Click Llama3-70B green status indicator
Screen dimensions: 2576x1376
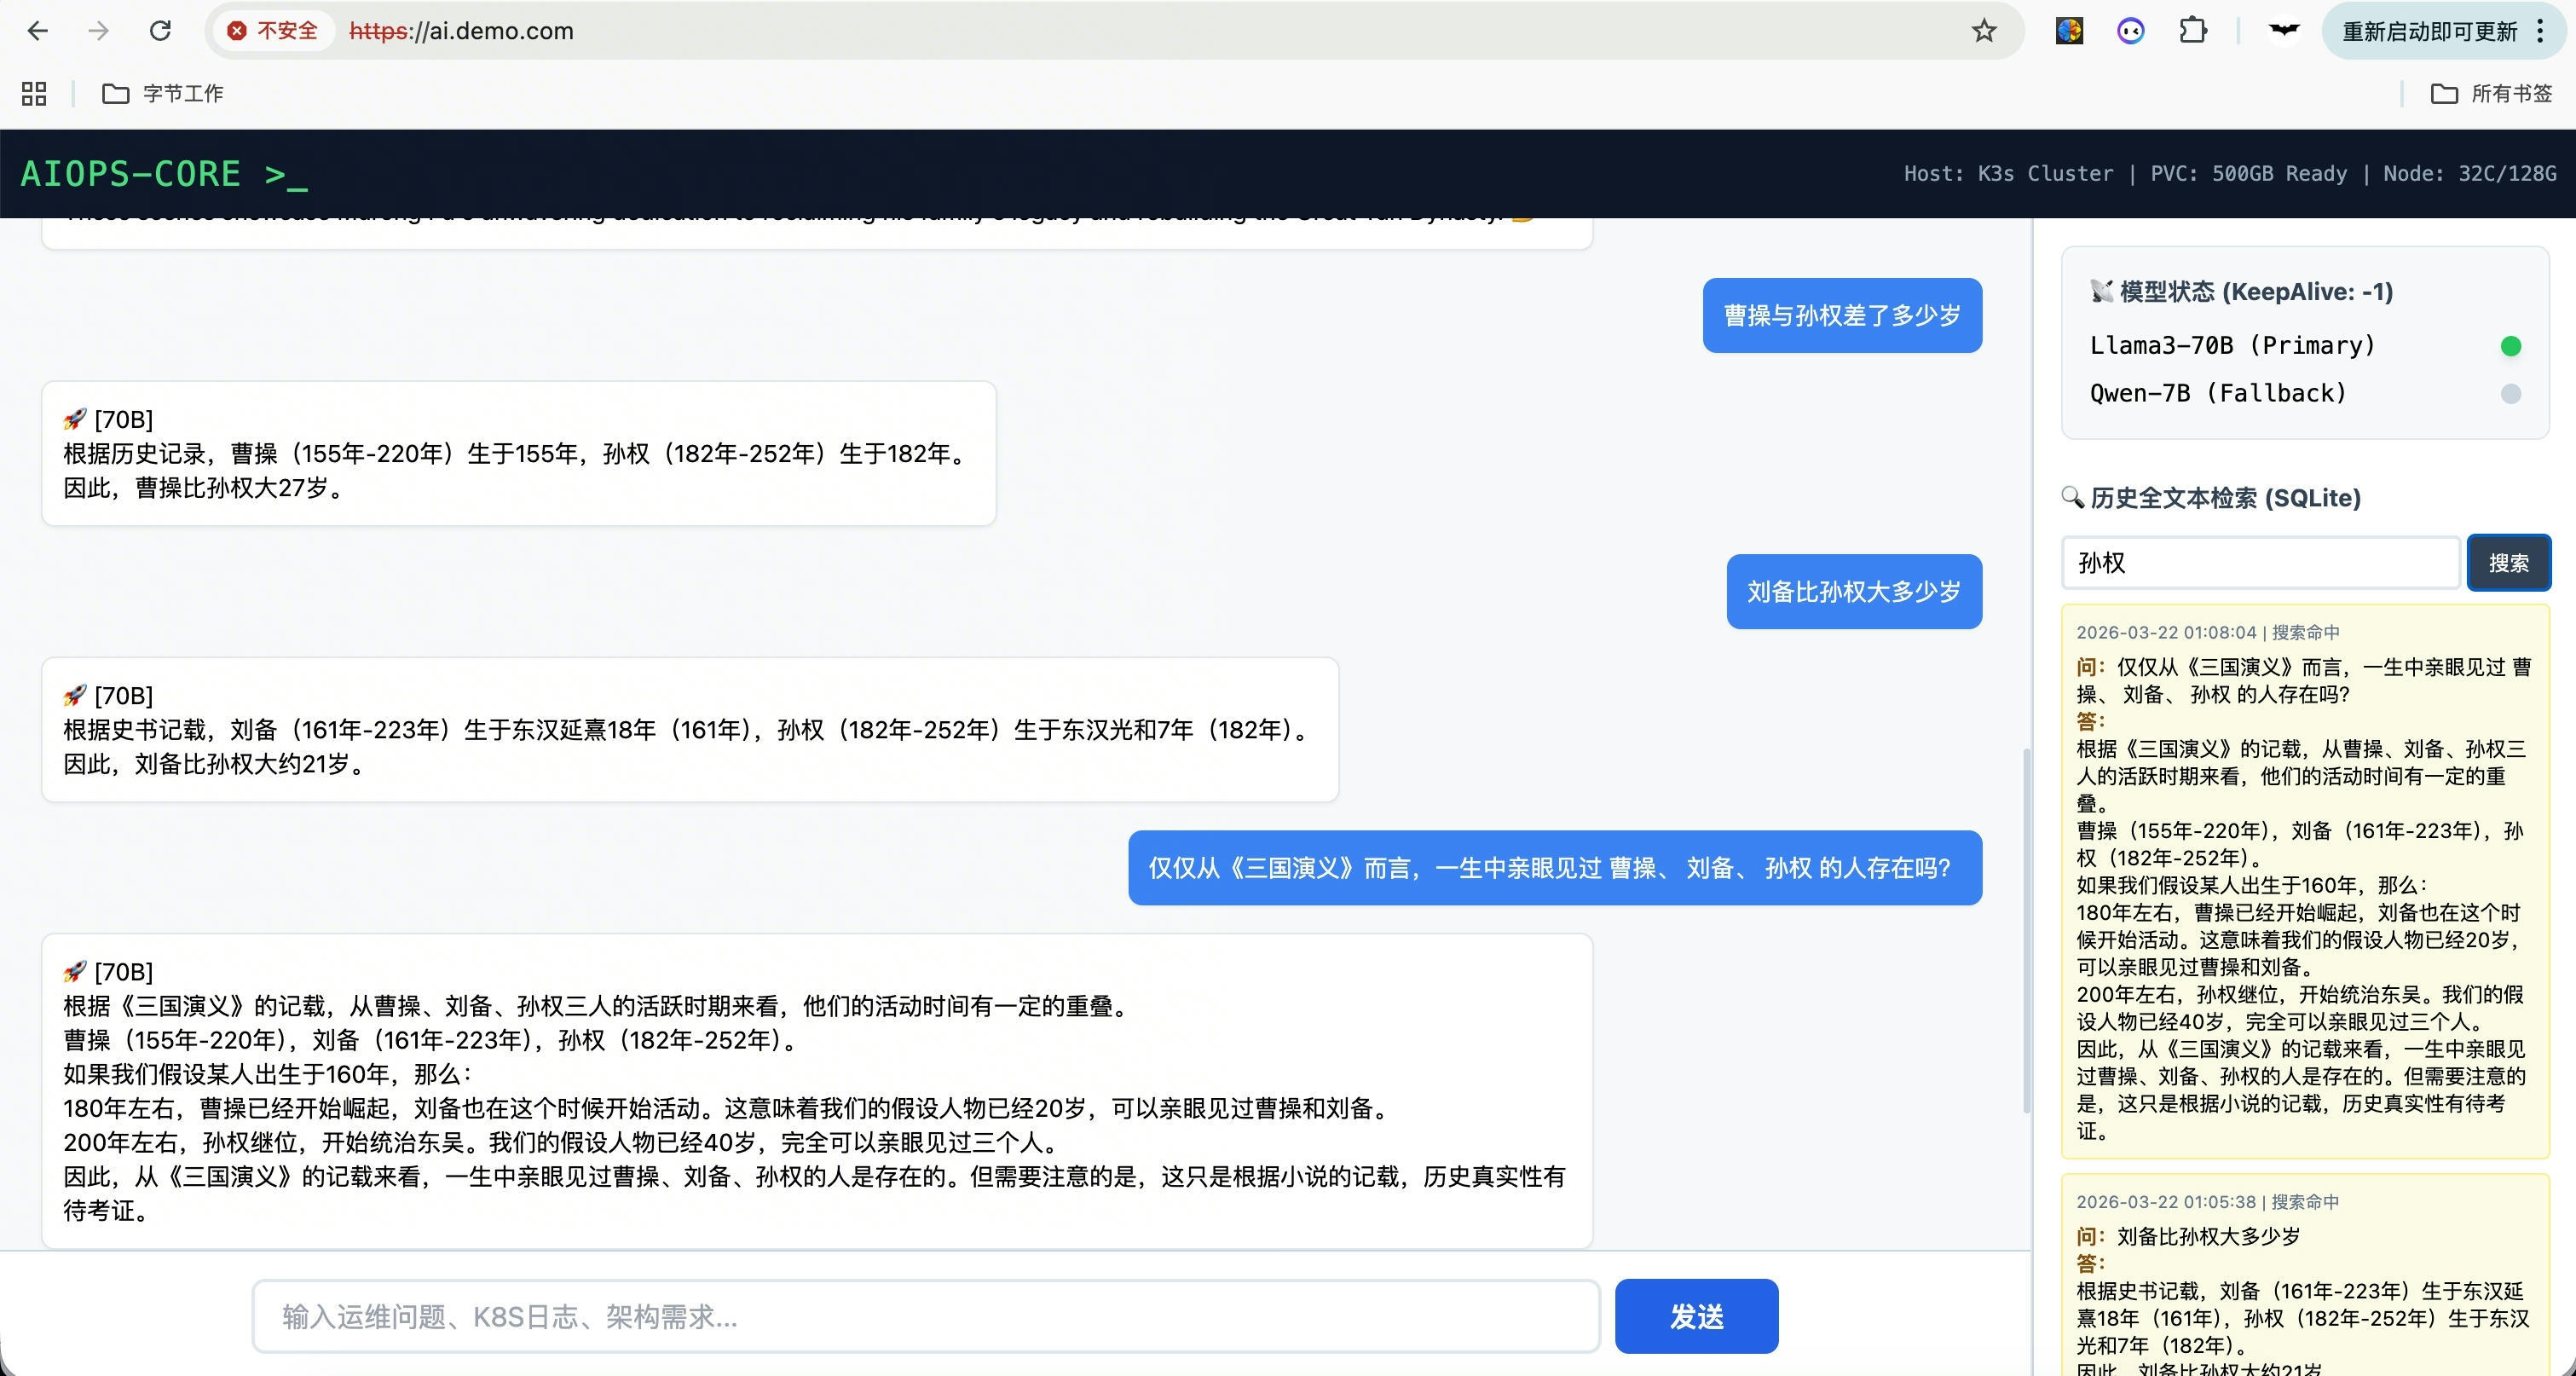(2510, 346)
